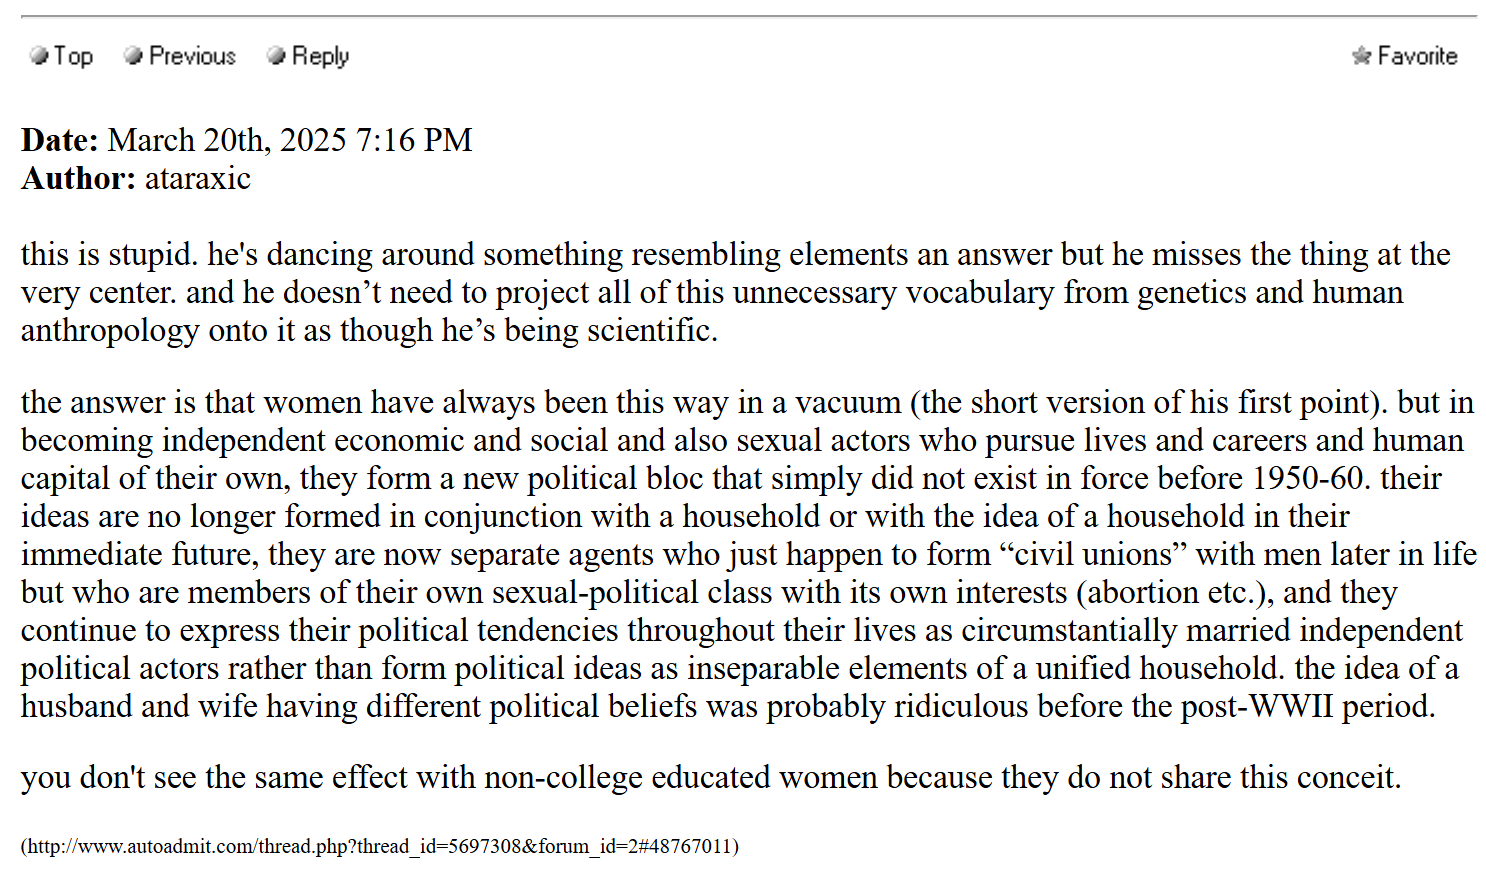1486x885 pixels.
Task: Mark post with Favorite link text
Action: point(1417,56)
